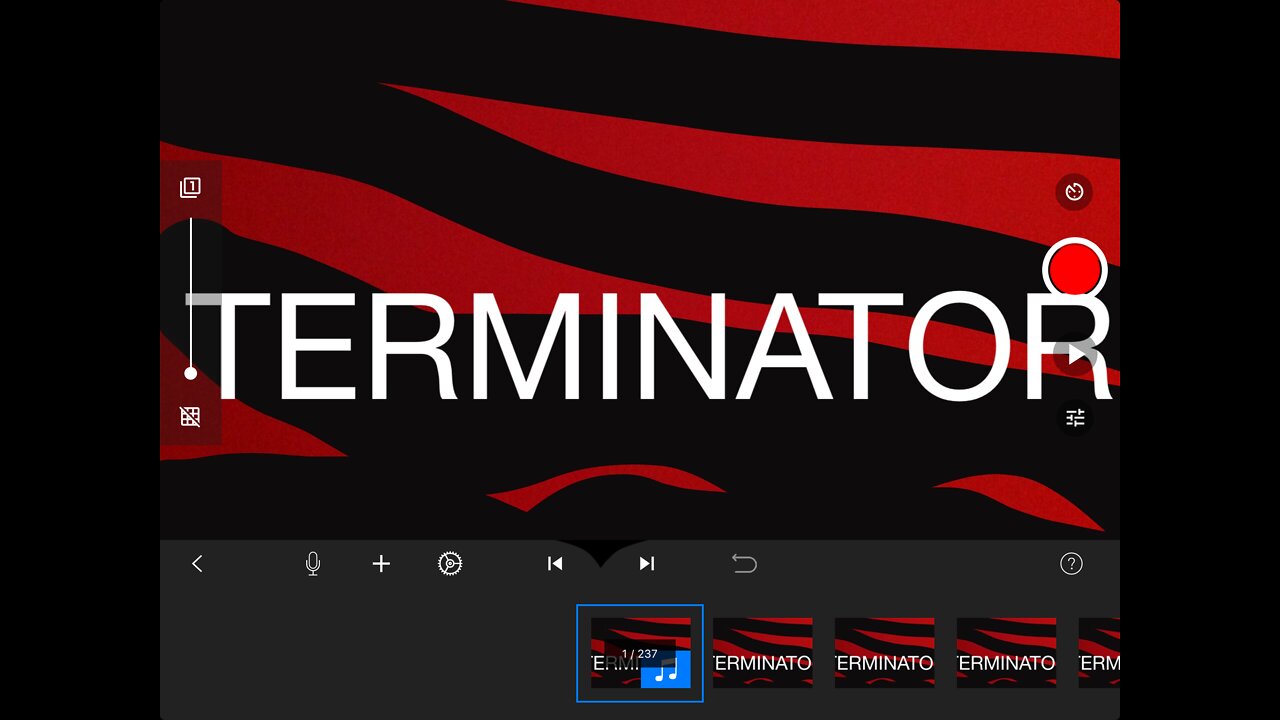Open the capture timer settings
The width and height of the screenshot is (1280, 720).
pyautogui.click(x=1074, y=192)
